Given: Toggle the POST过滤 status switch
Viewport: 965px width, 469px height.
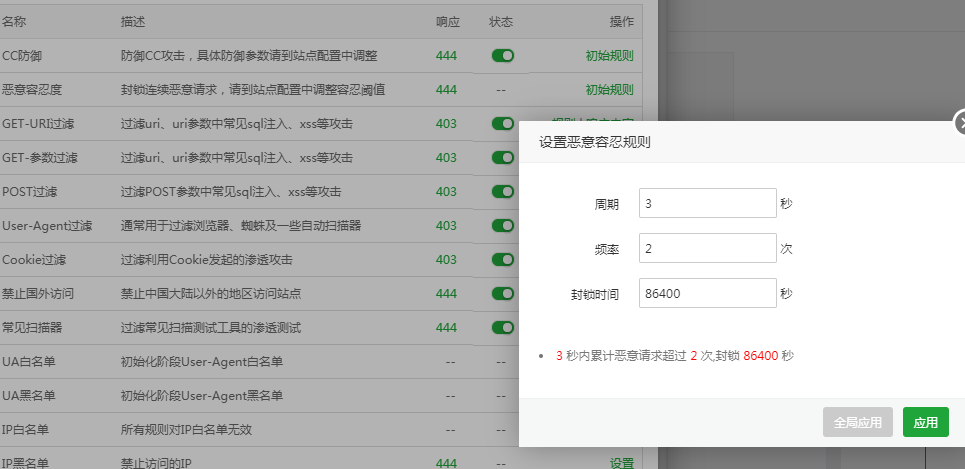Looking at the screenshot, I should [x=503, y=191].
